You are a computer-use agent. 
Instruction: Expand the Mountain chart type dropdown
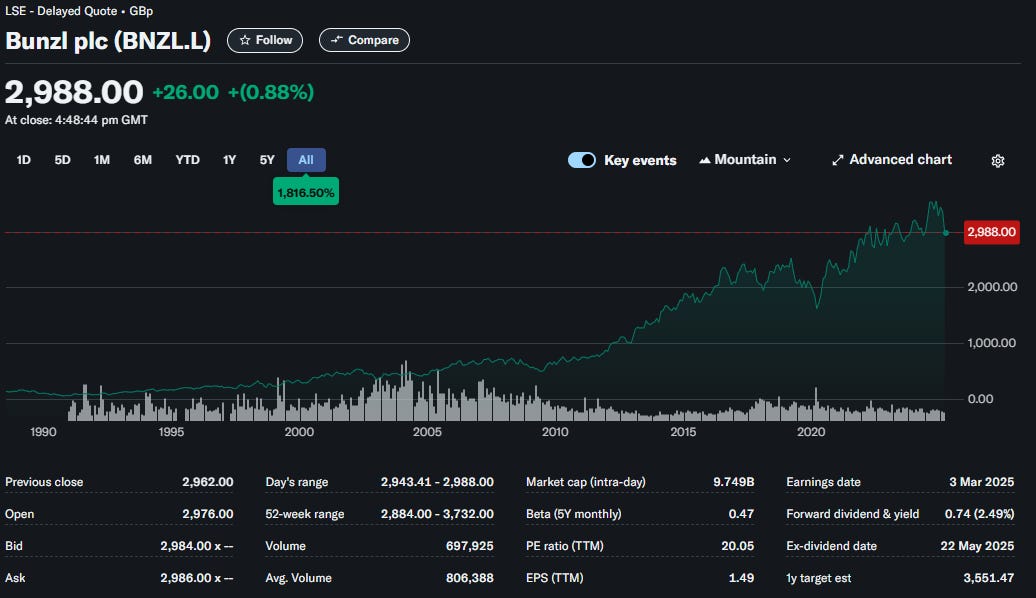745,160
